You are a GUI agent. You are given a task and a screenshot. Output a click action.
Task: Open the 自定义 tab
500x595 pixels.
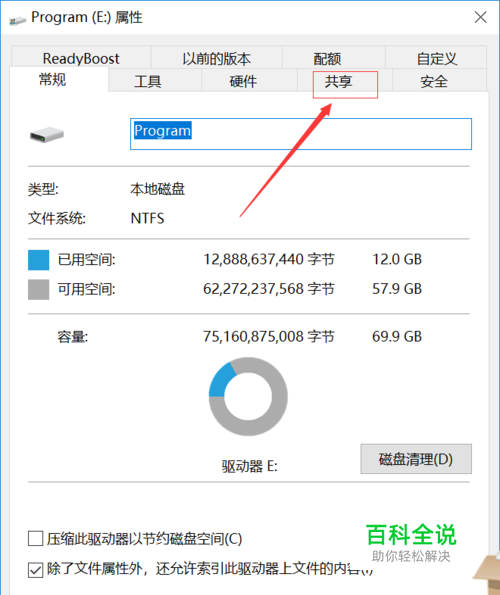pos(437,58)
